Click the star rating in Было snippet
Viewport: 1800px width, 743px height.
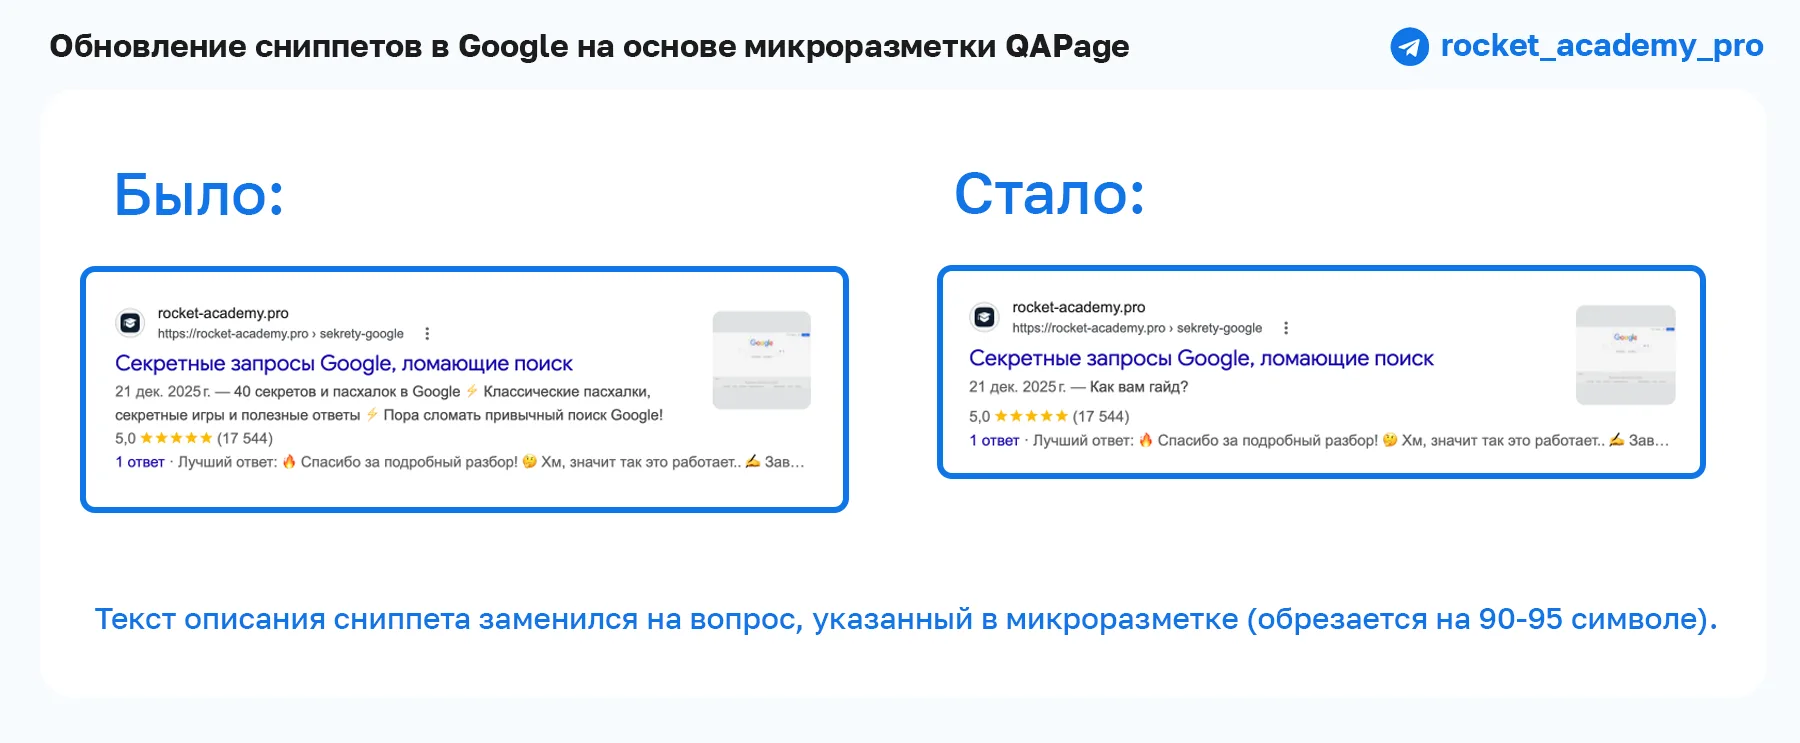pyautogui.click(x=176, y=438)
